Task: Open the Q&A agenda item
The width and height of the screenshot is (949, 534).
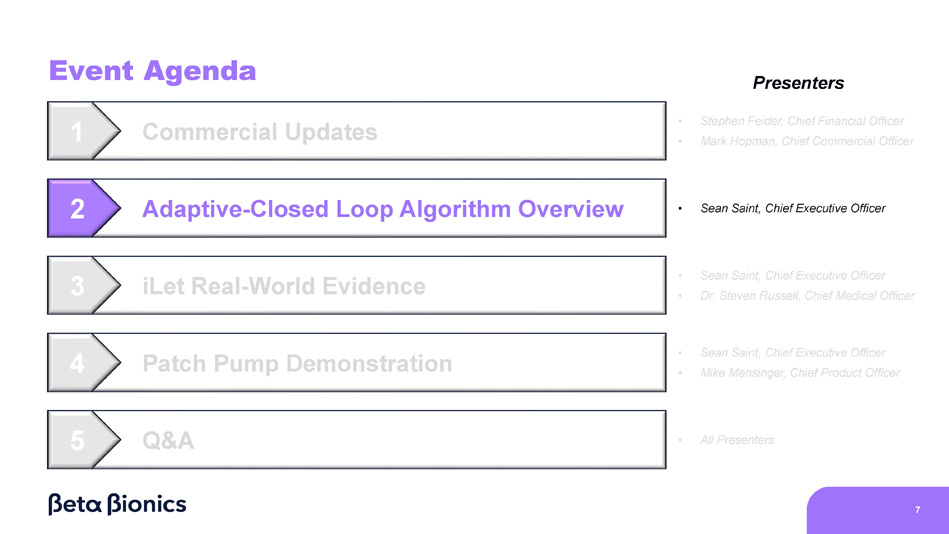Action: 168,440
